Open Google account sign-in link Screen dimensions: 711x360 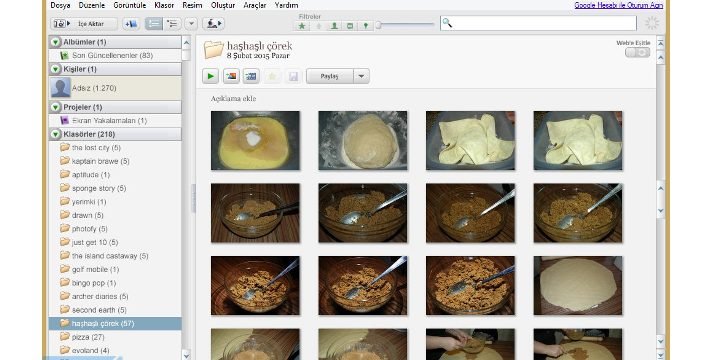tap(618, 5)
